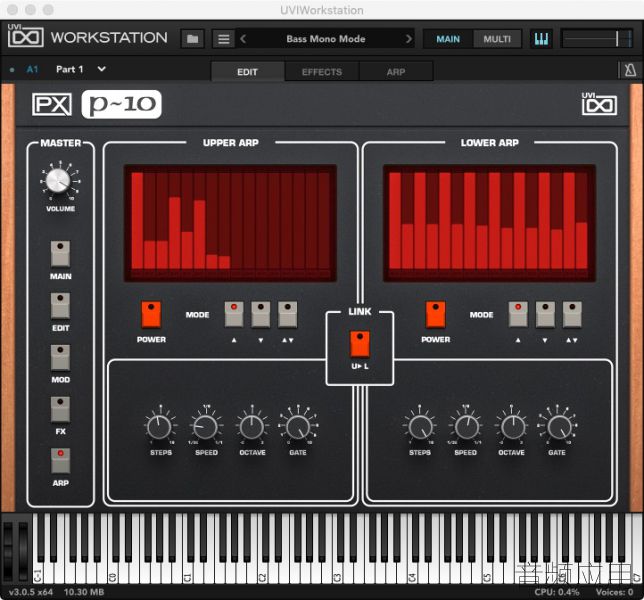Select the MOD page switch
Screen dimensions: 644x600
coord(60,357)
